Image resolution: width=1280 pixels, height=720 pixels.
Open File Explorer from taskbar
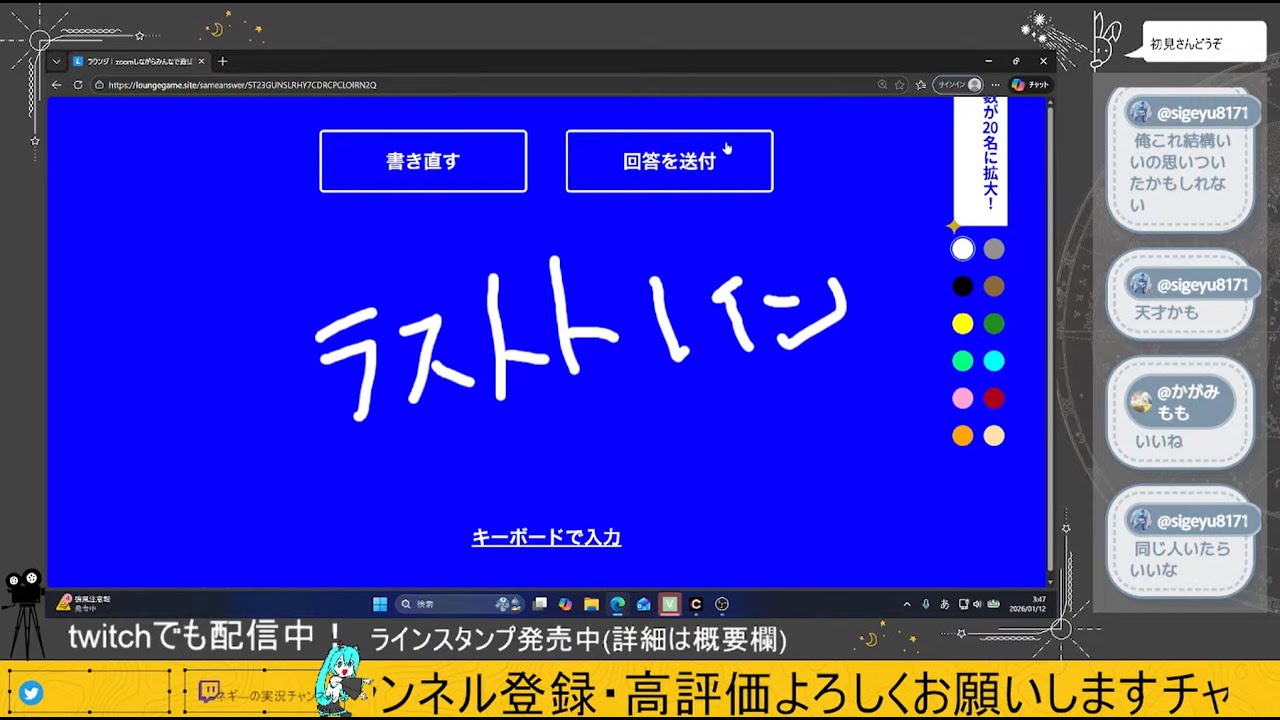[592, 604]
